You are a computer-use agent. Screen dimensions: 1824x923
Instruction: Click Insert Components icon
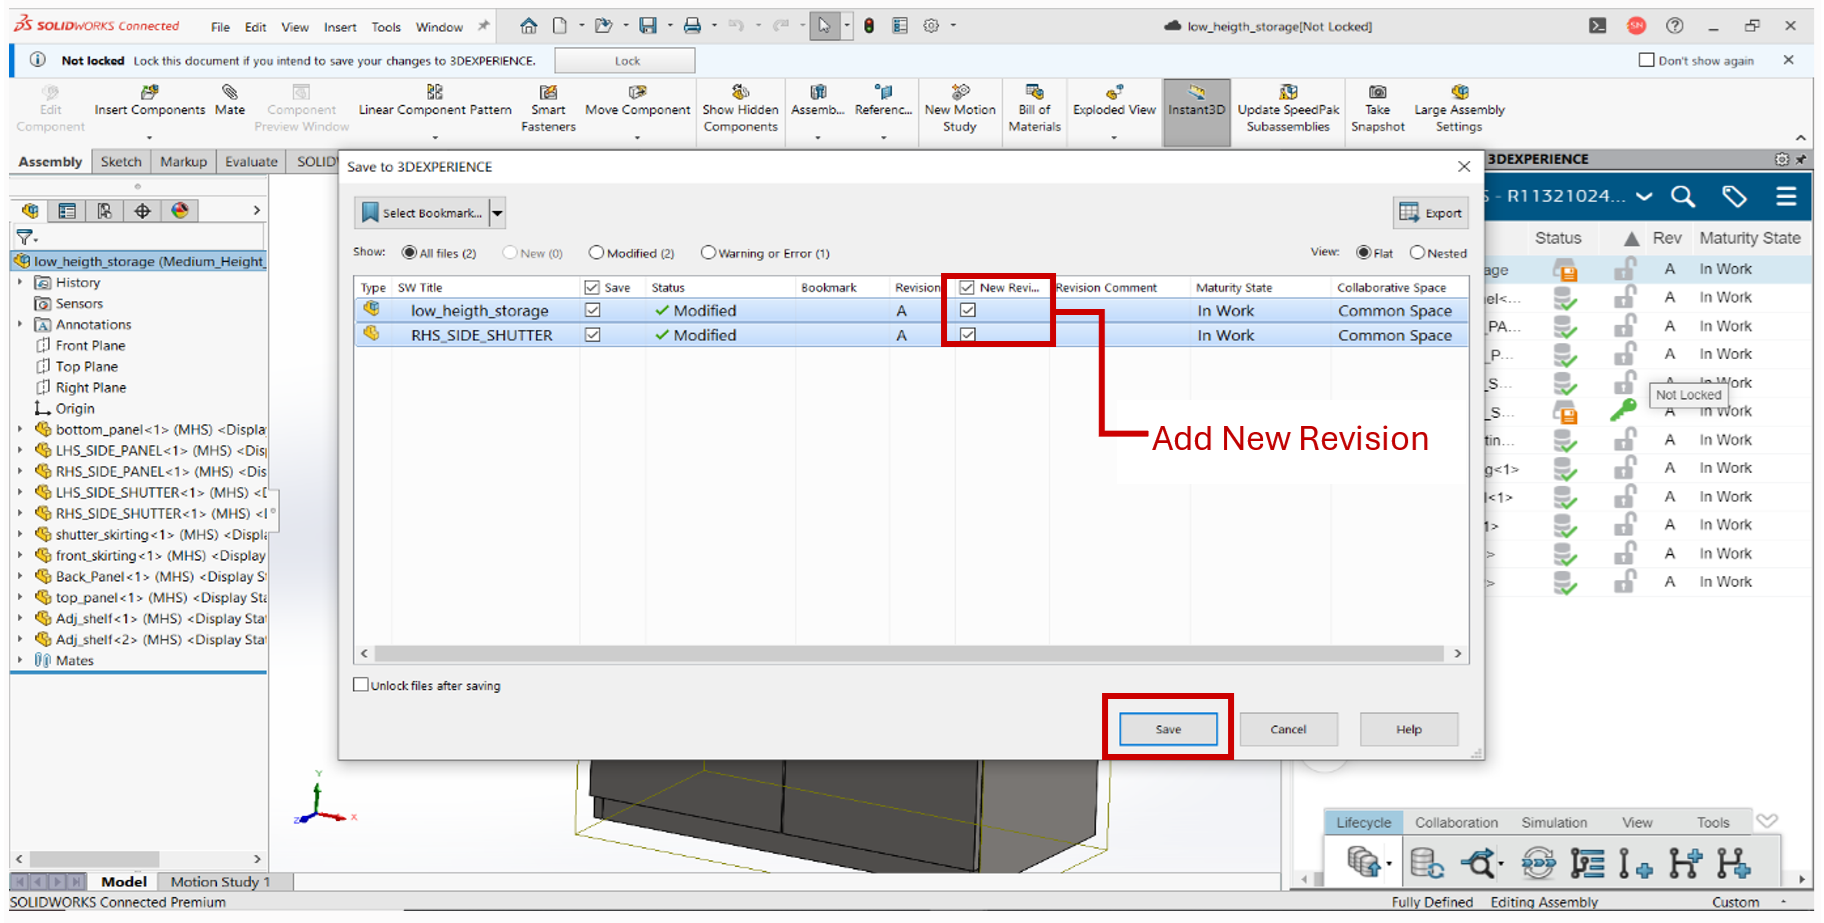(x=149, y=93)
